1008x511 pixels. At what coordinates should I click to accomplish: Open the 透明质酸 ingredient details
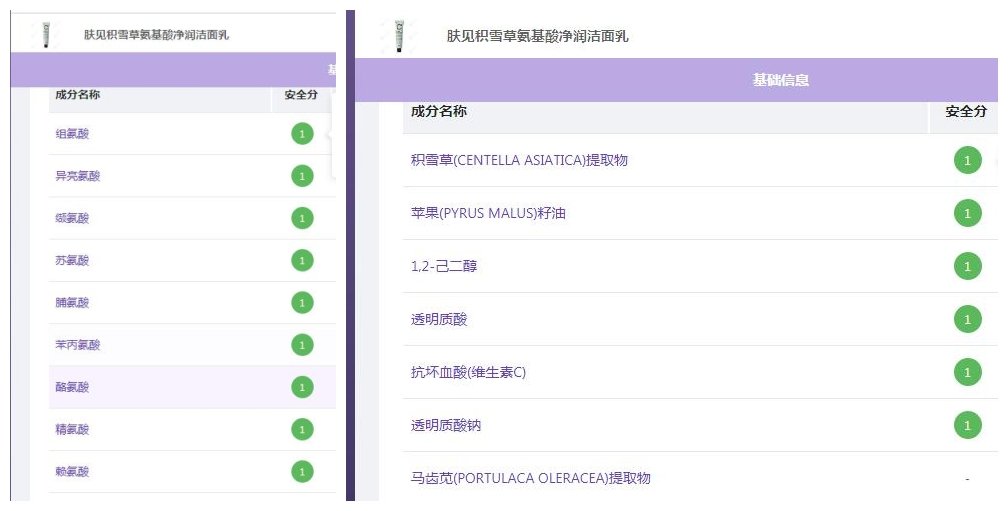(x=439, y=320)
